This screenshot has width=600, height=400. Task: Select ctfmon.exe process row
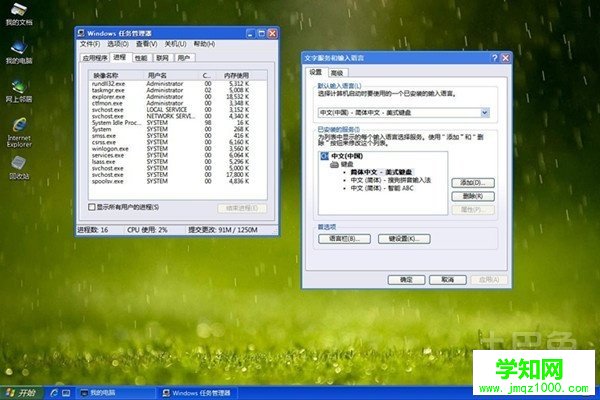click(x=170, y=103)
